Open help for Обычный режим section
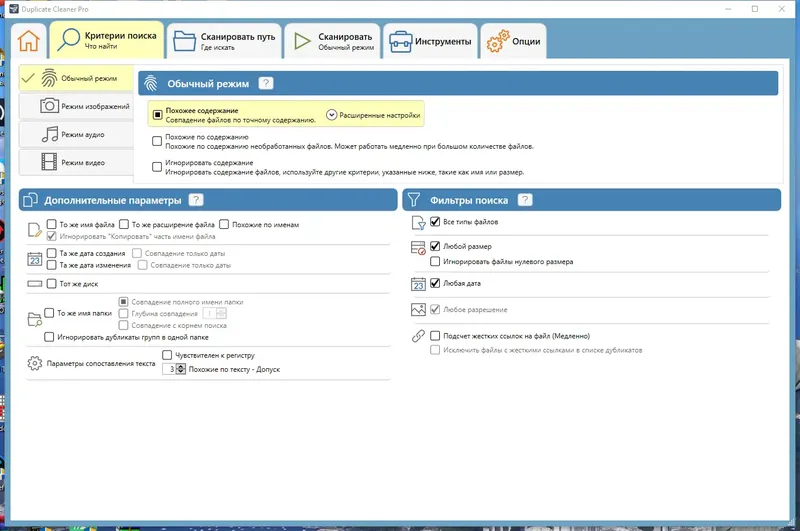Screen dimensions: 800x531 pos(266,83)
